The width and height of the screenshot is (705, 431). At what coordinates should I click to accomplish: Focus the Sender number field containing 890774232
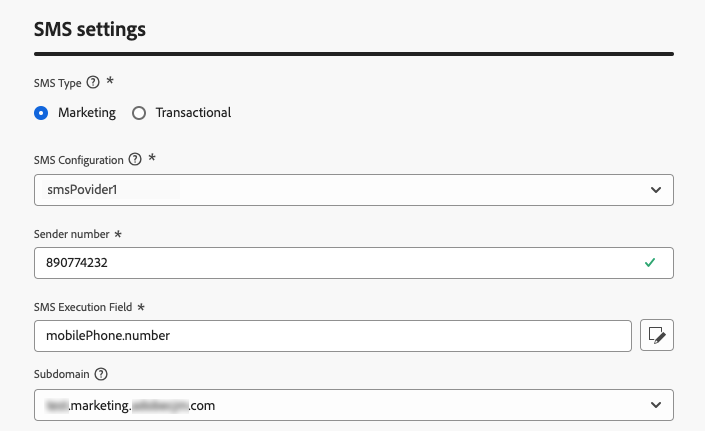[330, 263]
